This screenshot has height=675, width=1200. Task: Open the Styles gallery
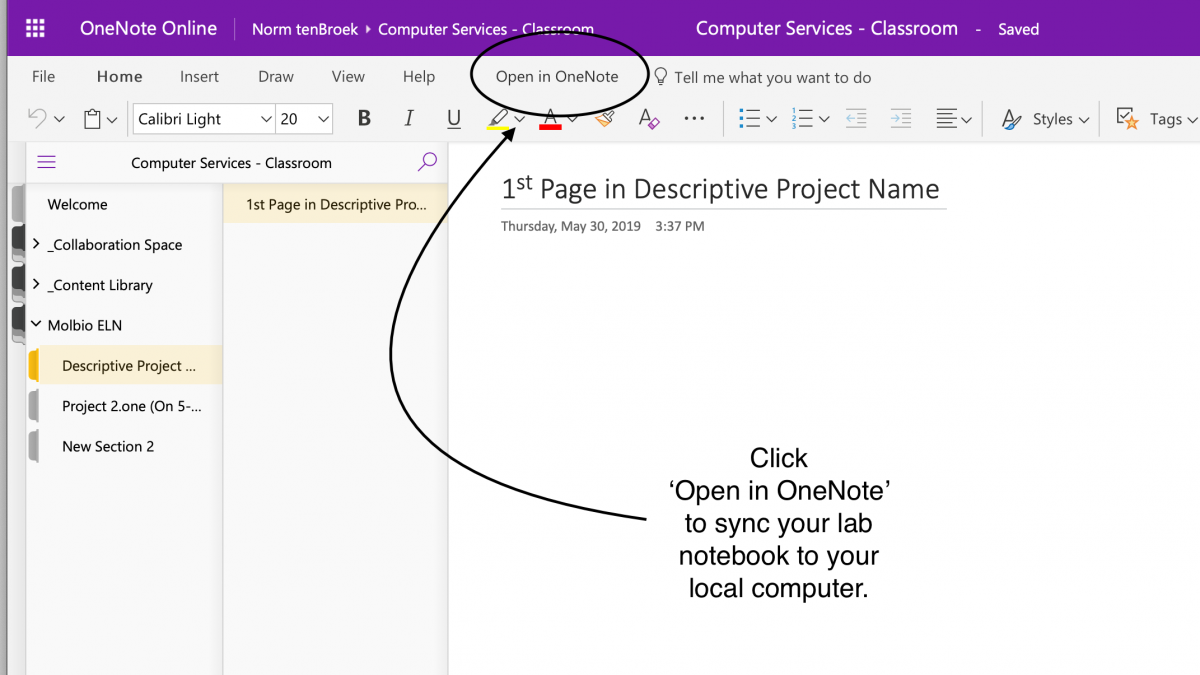pyautogui.click(x=1044, y=119)
